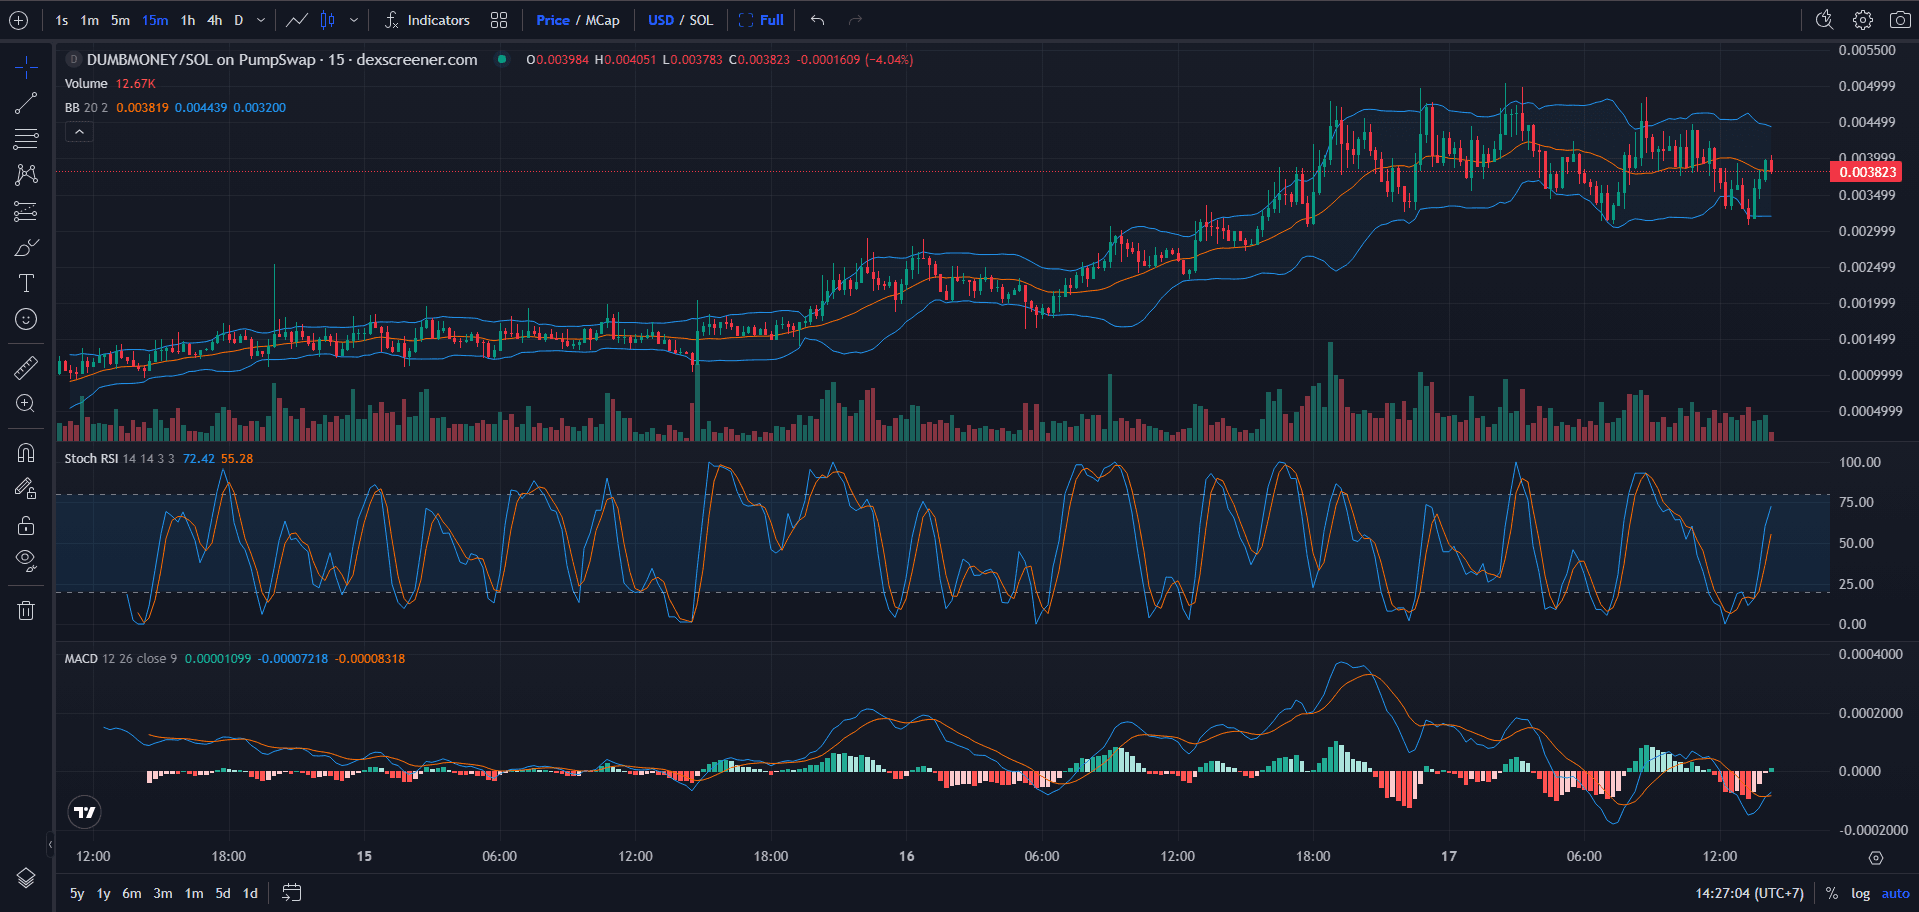Choose the text annotation tool
Image resolution: width=1919 pixels, height=912 pixels.
tap(25, 283)
